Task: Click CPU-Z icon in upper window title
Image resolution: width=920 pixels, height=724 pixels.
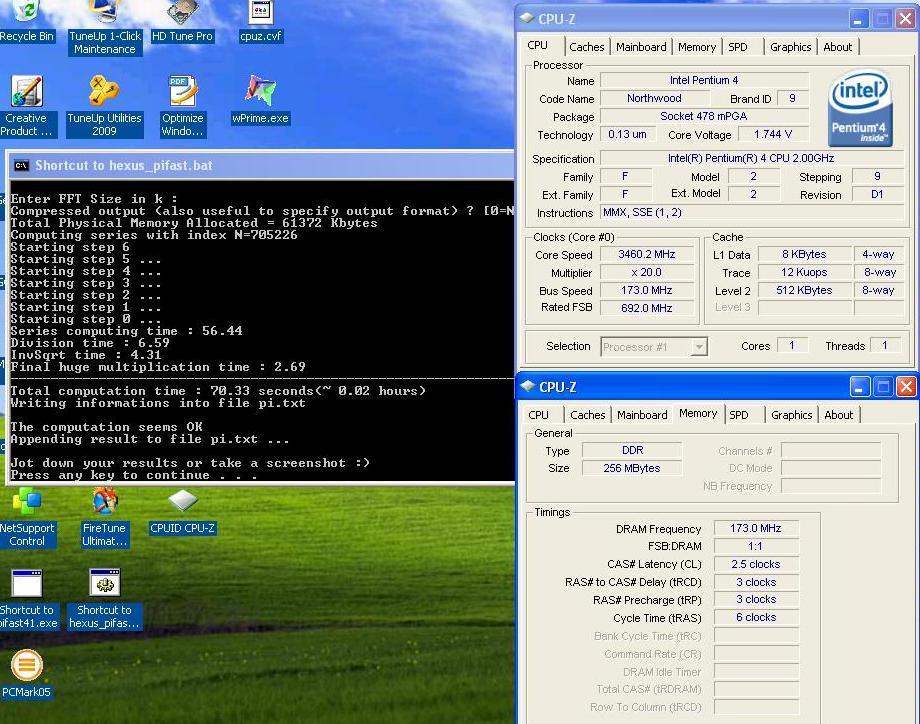Action: 527,18
